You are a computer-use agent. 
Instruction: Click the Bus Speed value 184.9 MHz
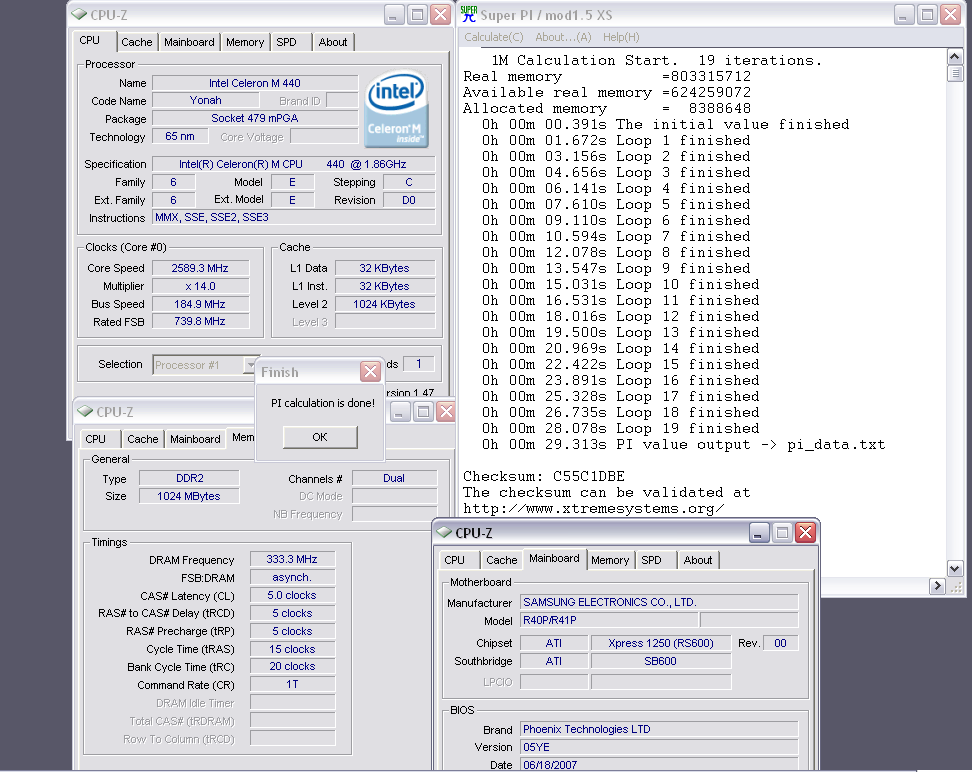click(x=200, y=304)
